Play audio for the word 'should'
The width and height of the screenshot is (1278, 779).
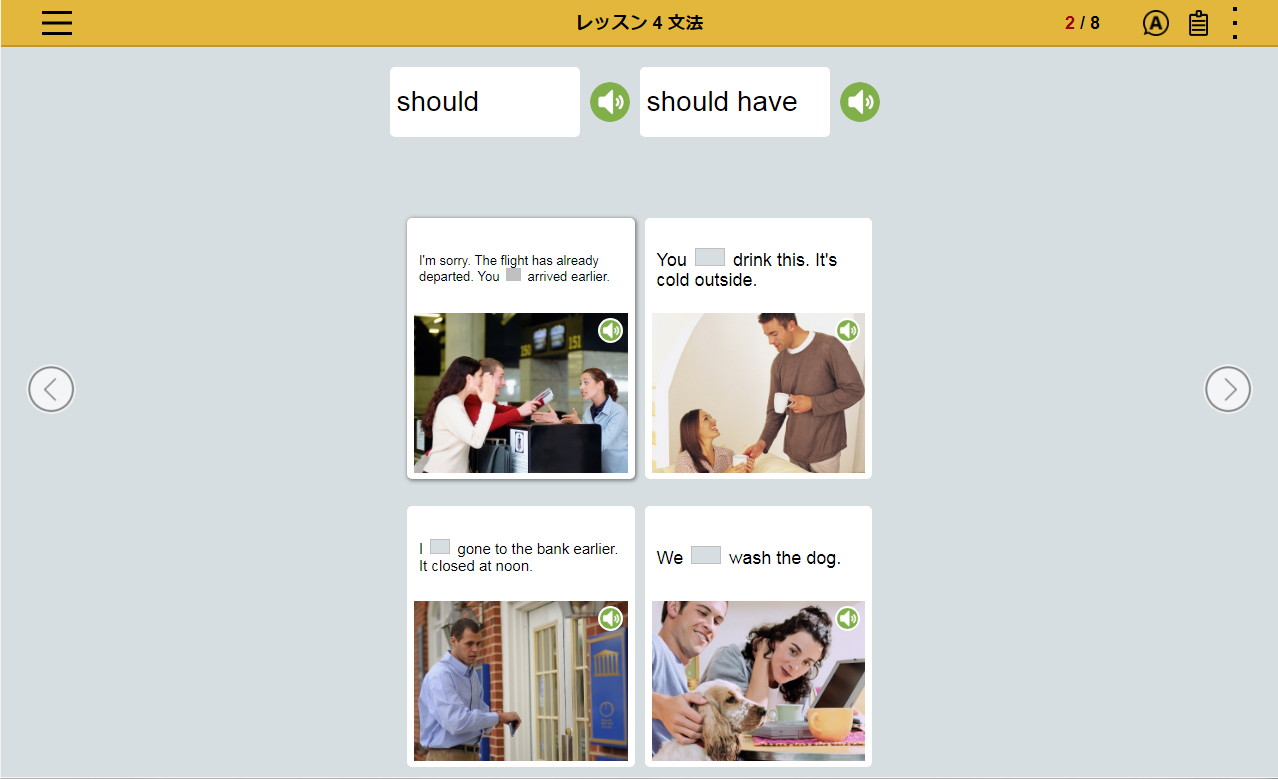[x=610, y=102]
